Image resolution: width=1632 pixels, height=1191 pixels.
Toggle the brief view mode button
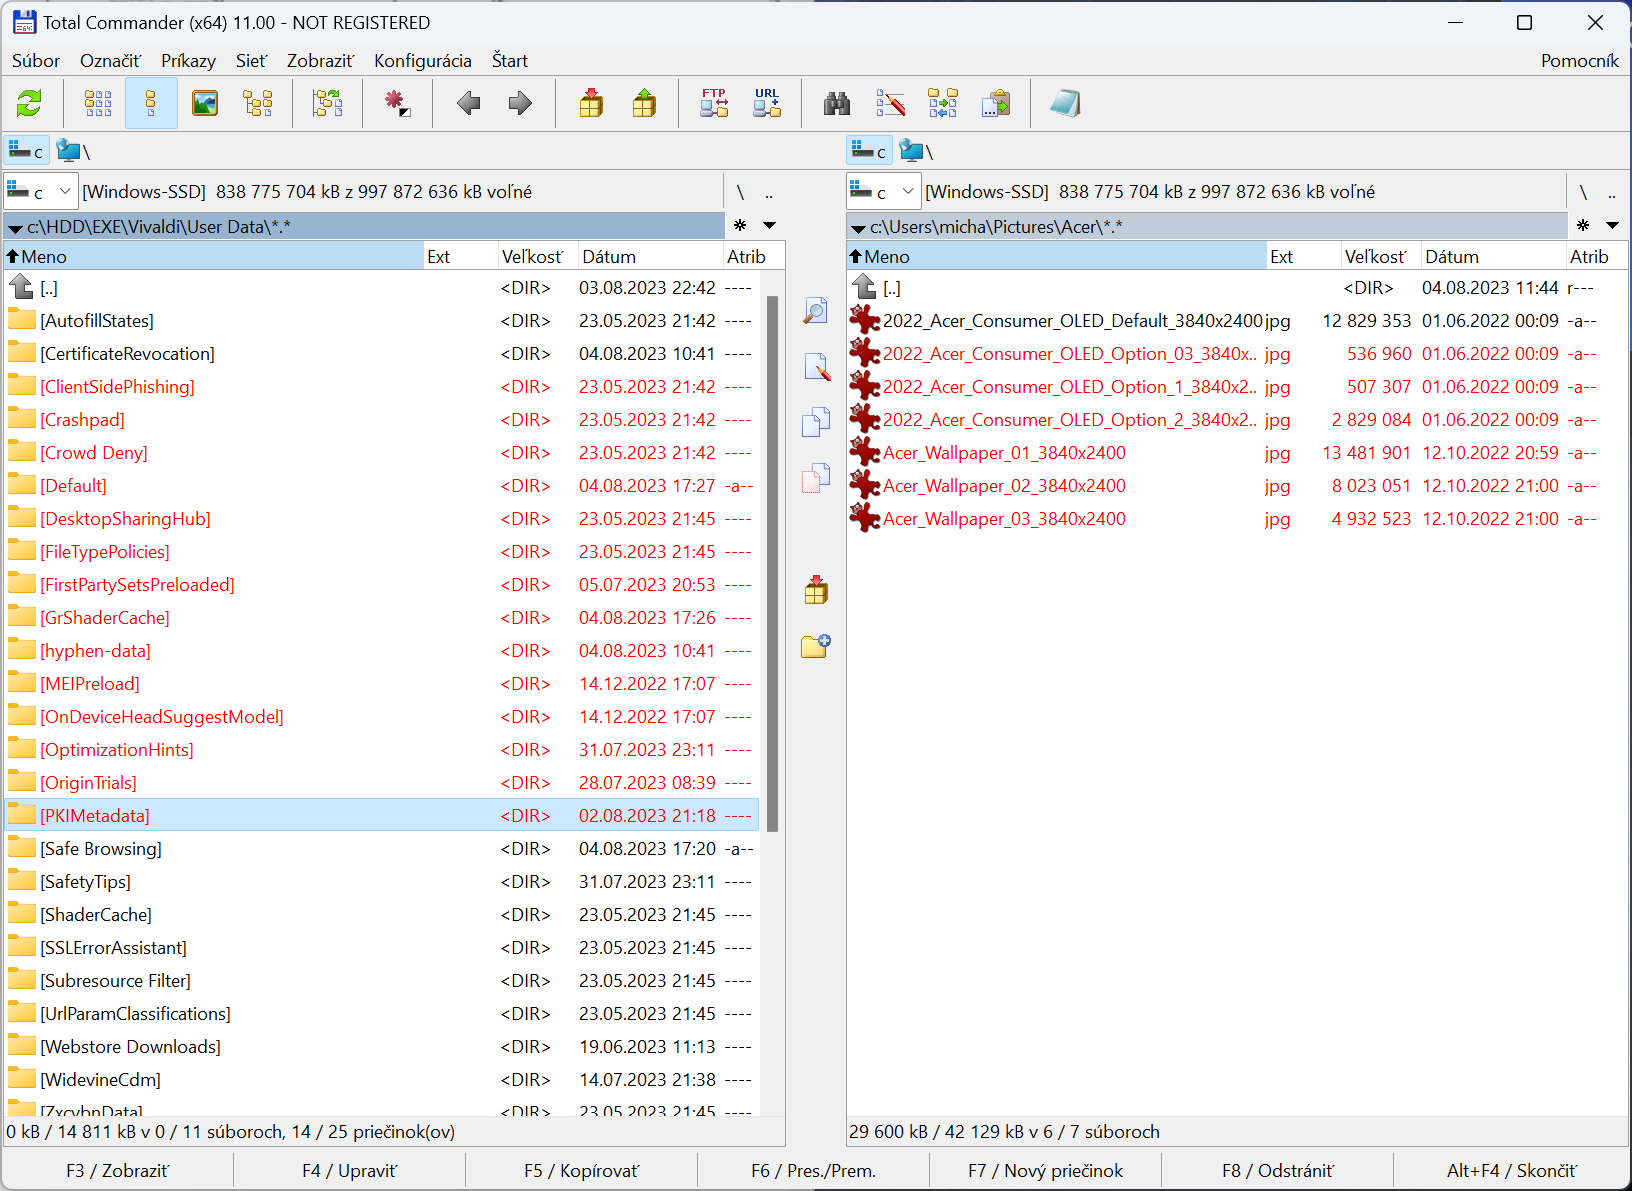pos(98,103)
